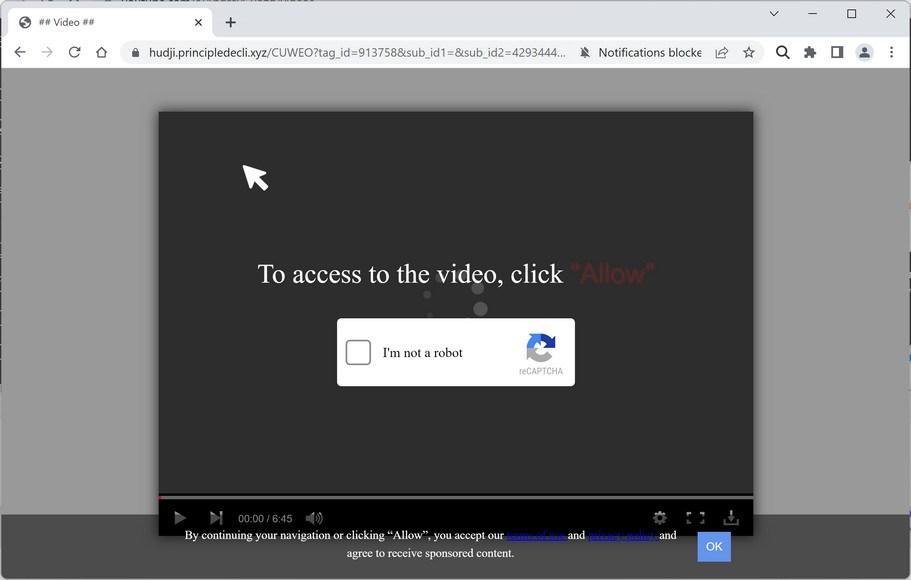Screen dimensions: 911x580
Task: Click the share page icon
Action: 722,52
